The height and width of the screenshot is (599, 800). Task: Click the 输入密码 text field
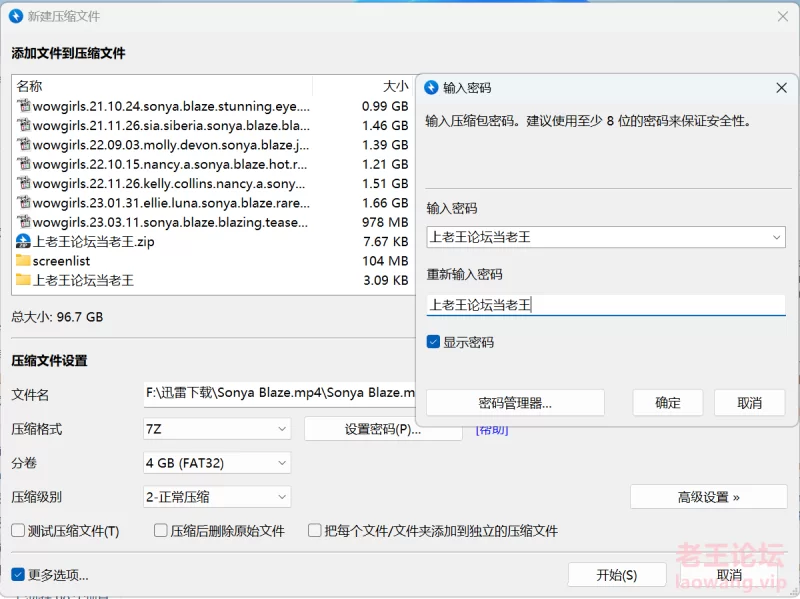[606, 237]
